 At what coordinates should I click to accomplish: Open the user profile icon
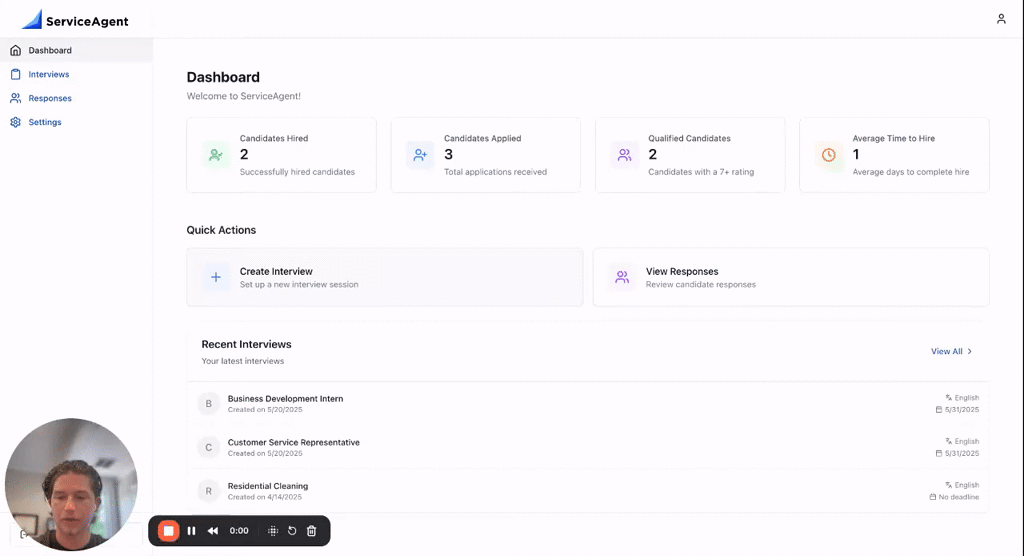pos(1000,19)
